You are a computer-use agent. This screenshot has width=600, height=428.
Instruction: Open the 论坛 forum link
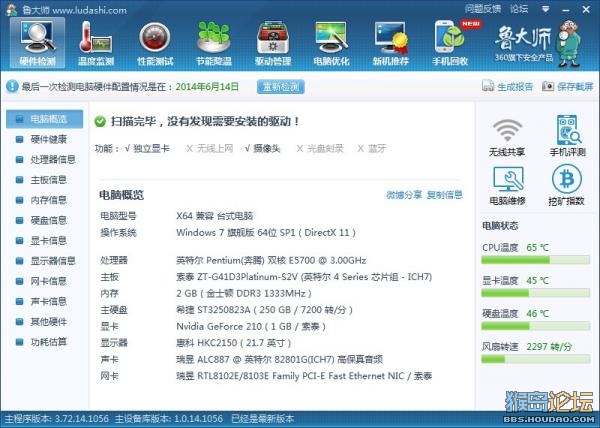519,9
